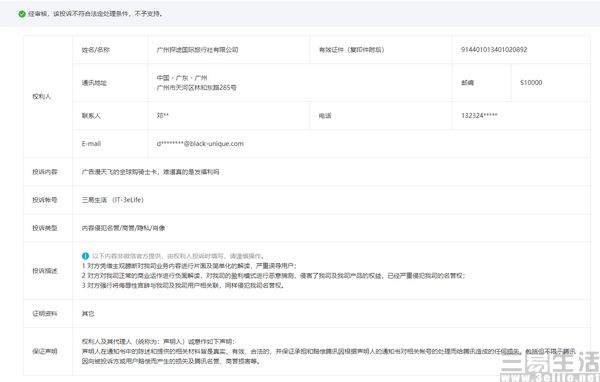The height and width of the screenshot is (382, 600).
Task: Click the 投诉类型 row label
Action: tap(45, 228)
